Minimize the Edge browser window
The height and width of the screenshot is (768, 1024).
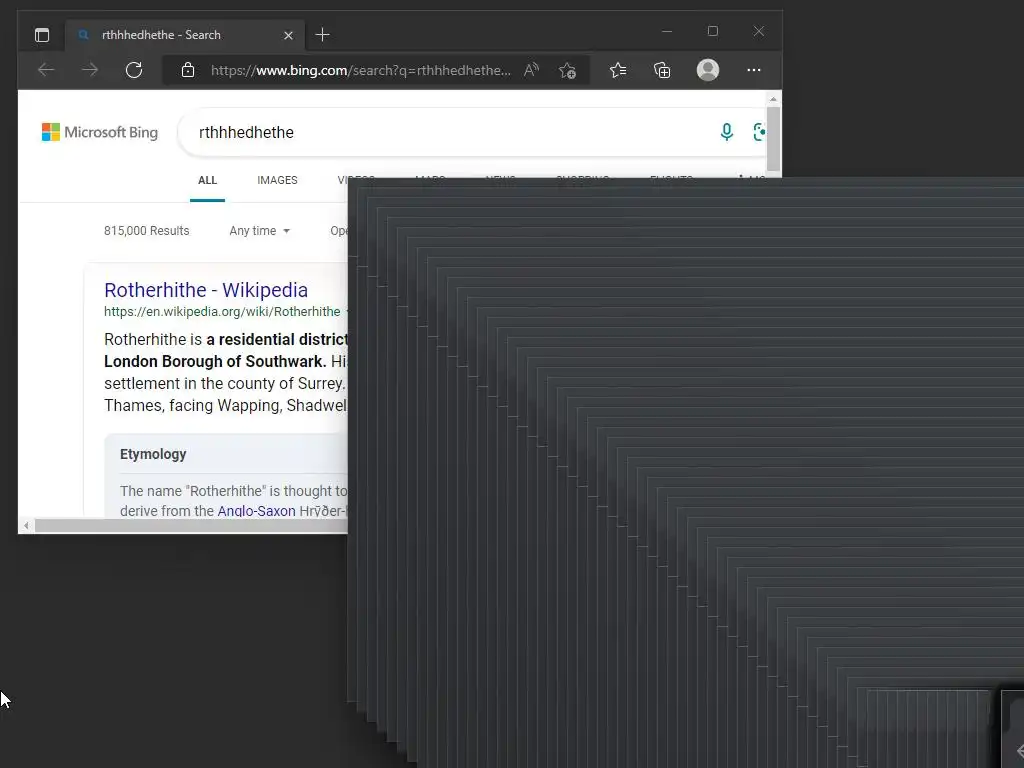pyautogui.click(x=667, y=31)
